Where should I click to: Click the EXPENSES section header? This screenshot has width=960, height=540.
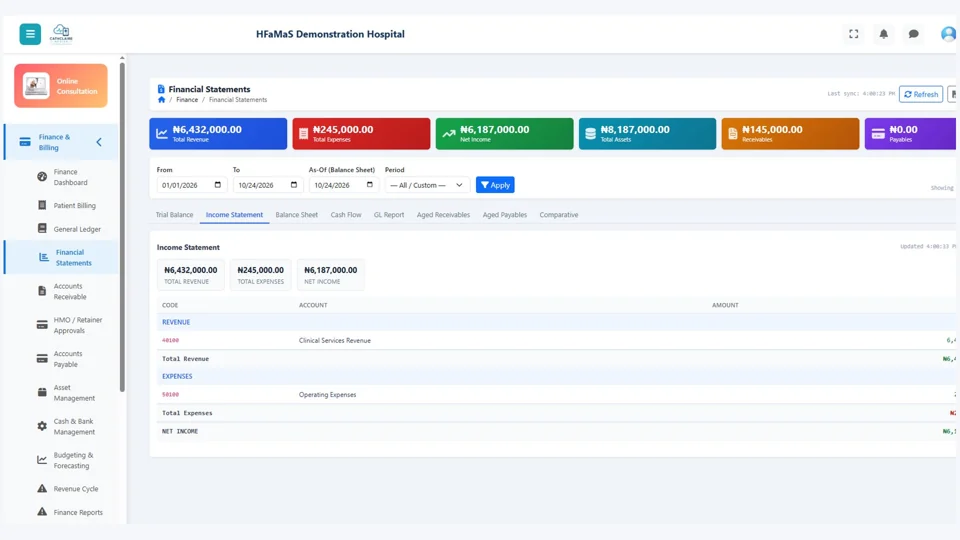click(177, 377)
